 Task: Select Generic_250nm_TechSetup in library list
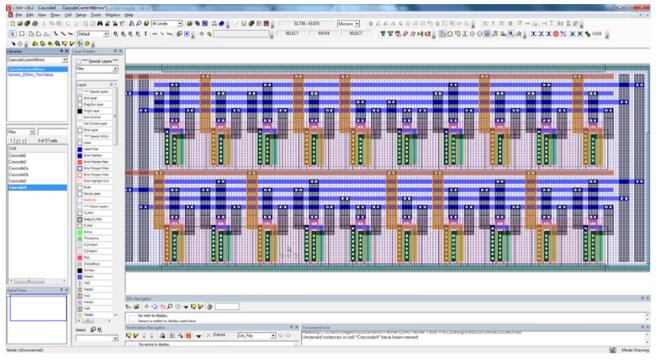click(31, 74)
